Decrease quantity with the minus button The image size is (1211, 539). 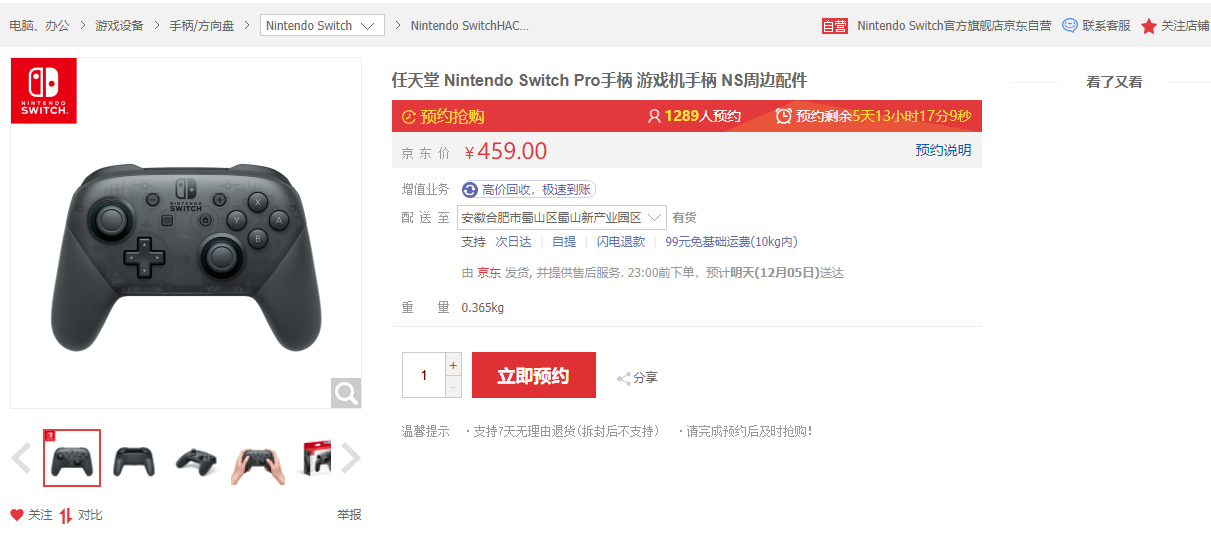[x=453, y=387]
